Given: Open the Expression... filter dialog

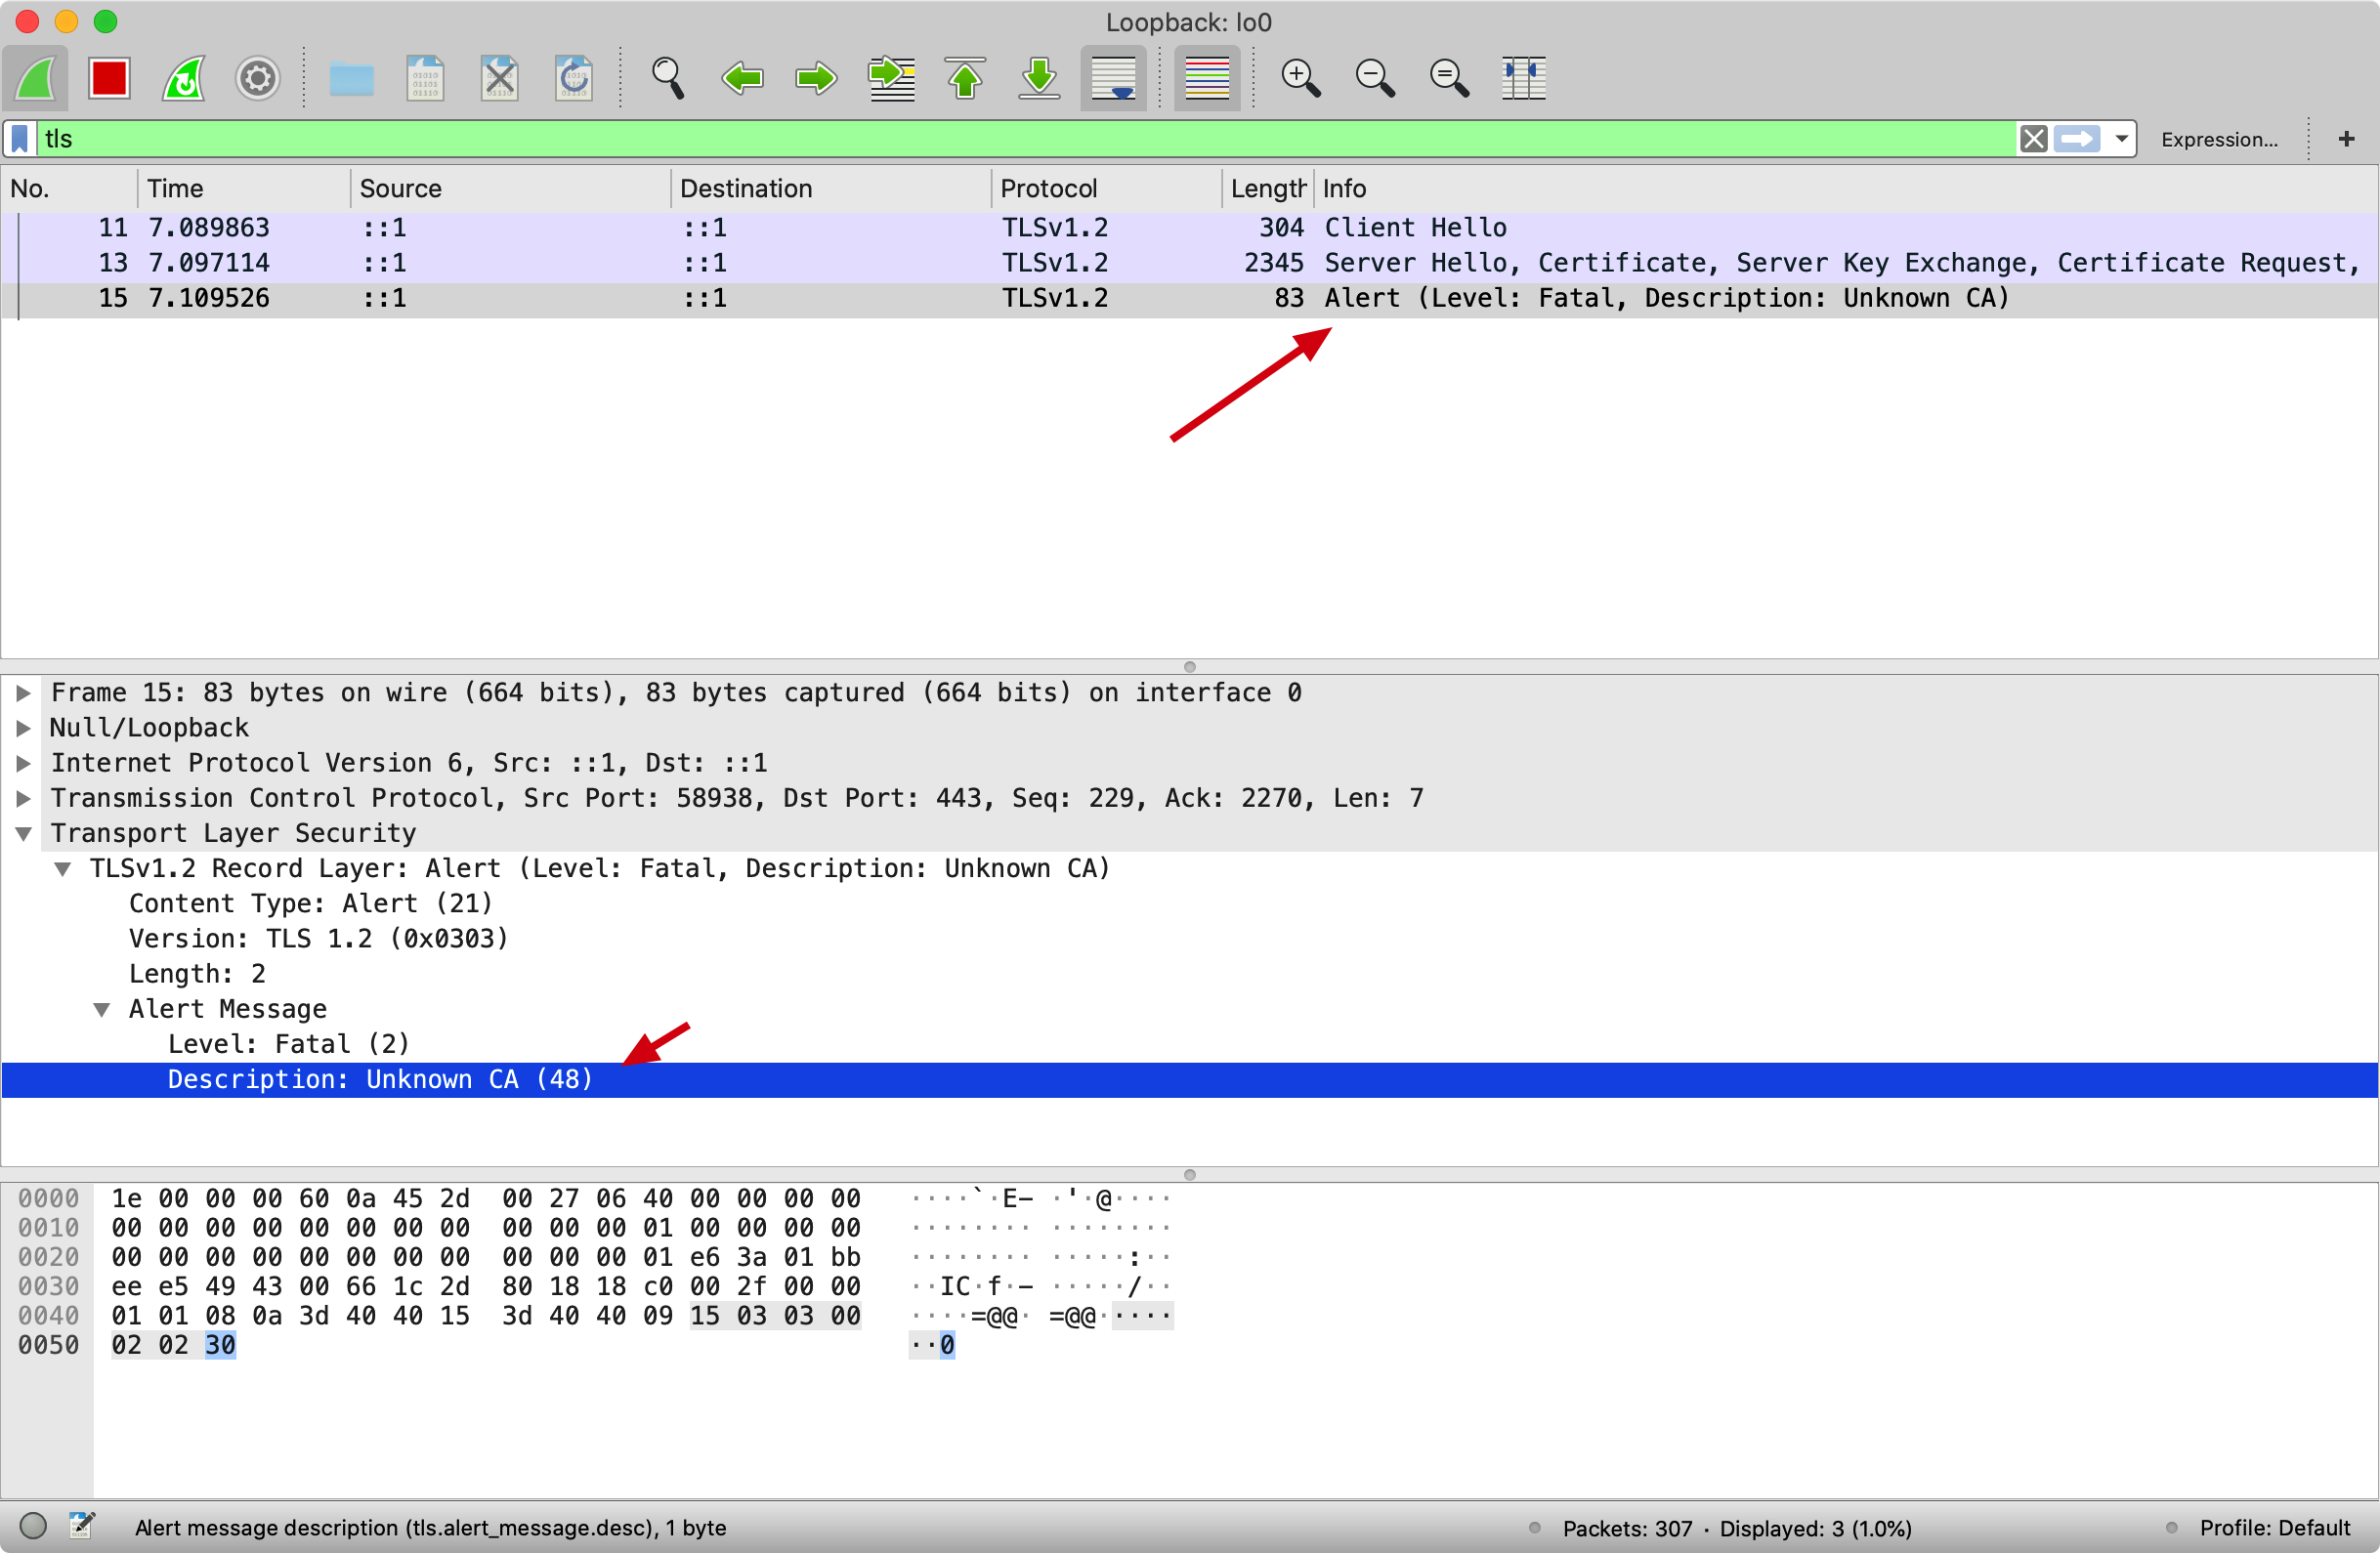Looking at the screenshot, I should coord(2218,139).
